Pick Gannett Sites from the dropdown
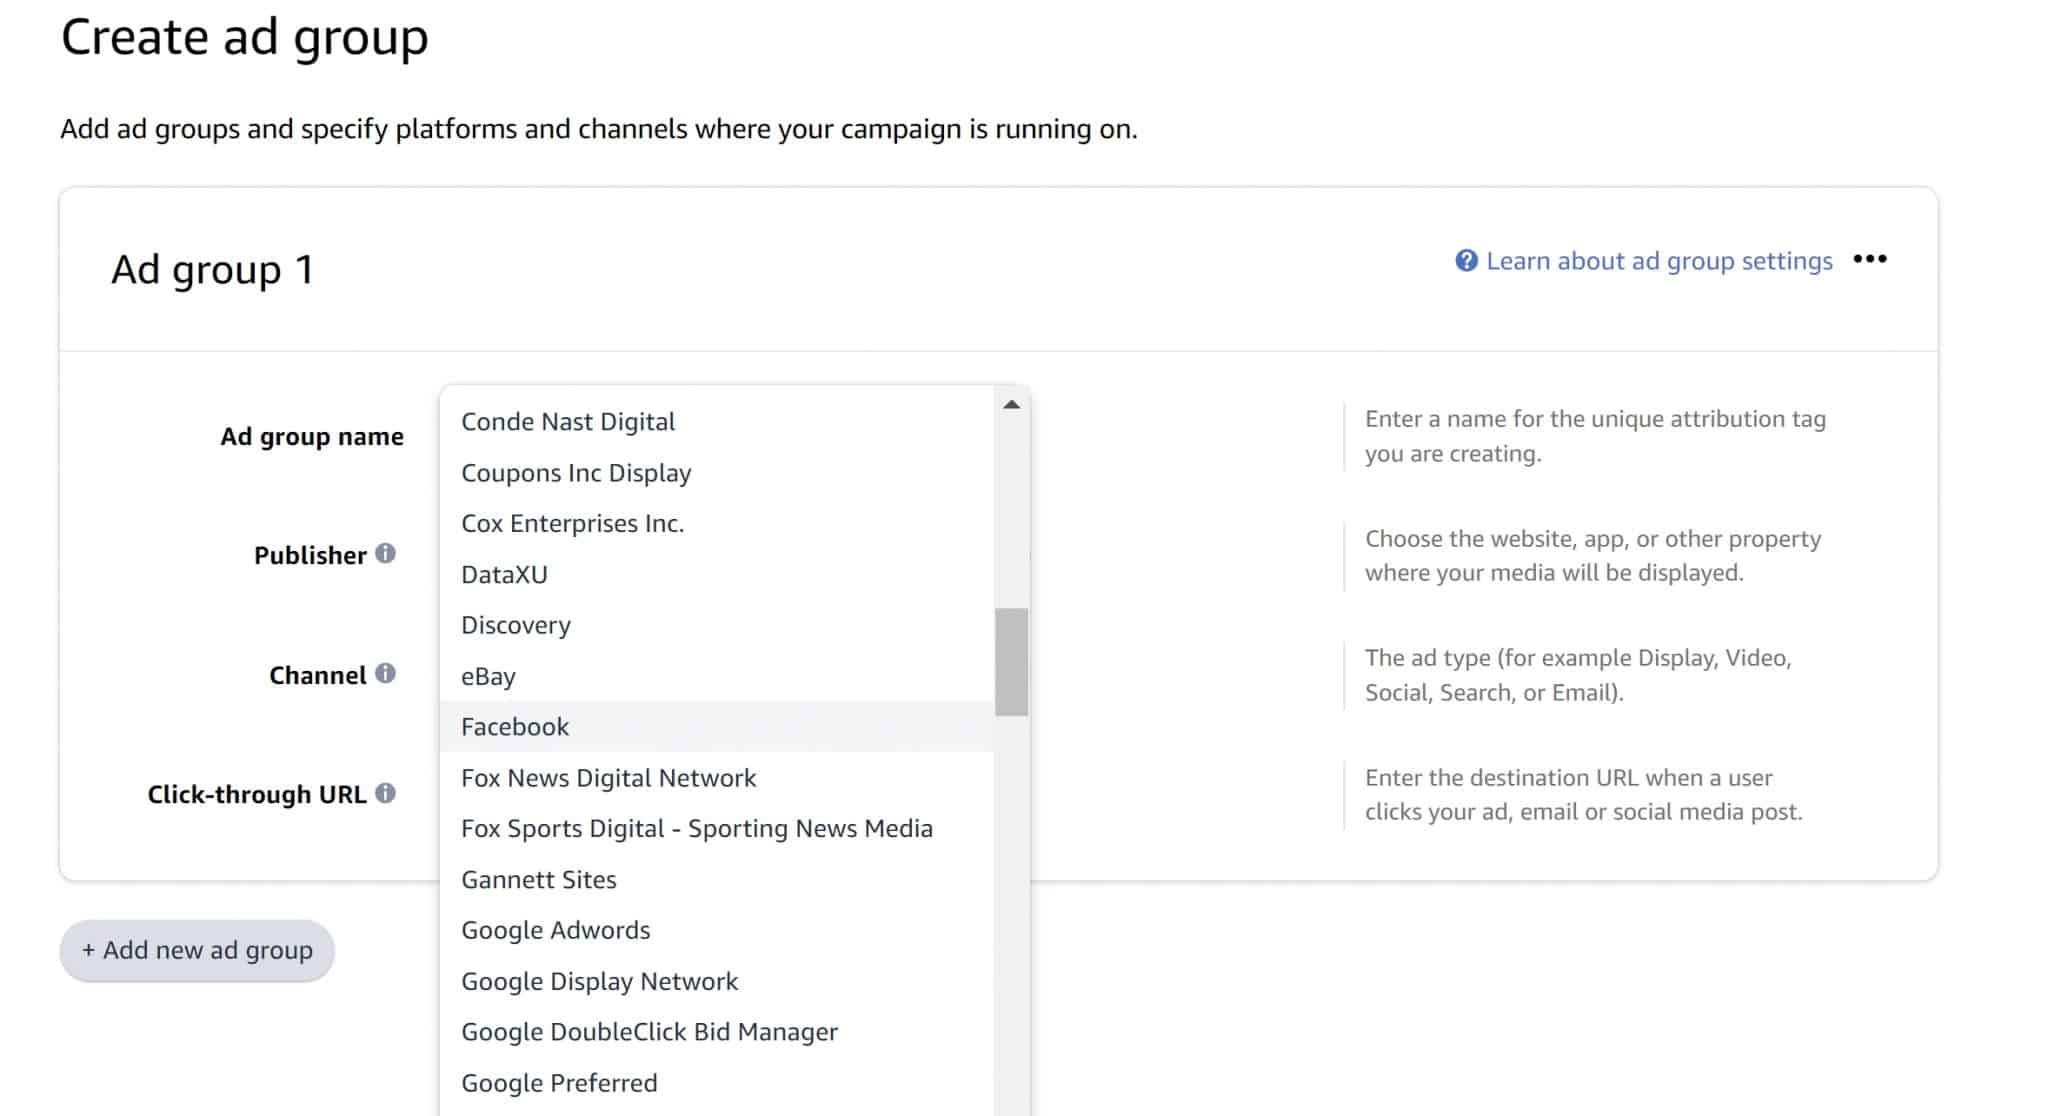This screenshot has width=2048, height=1116. [716, 879]
